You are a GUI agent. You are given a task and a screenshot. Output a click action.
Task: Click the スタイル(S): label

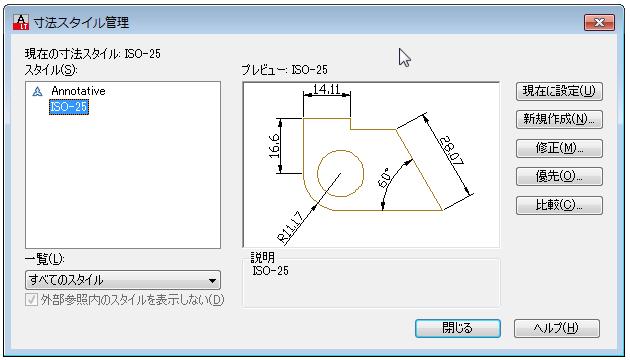[x=51, y=70]
